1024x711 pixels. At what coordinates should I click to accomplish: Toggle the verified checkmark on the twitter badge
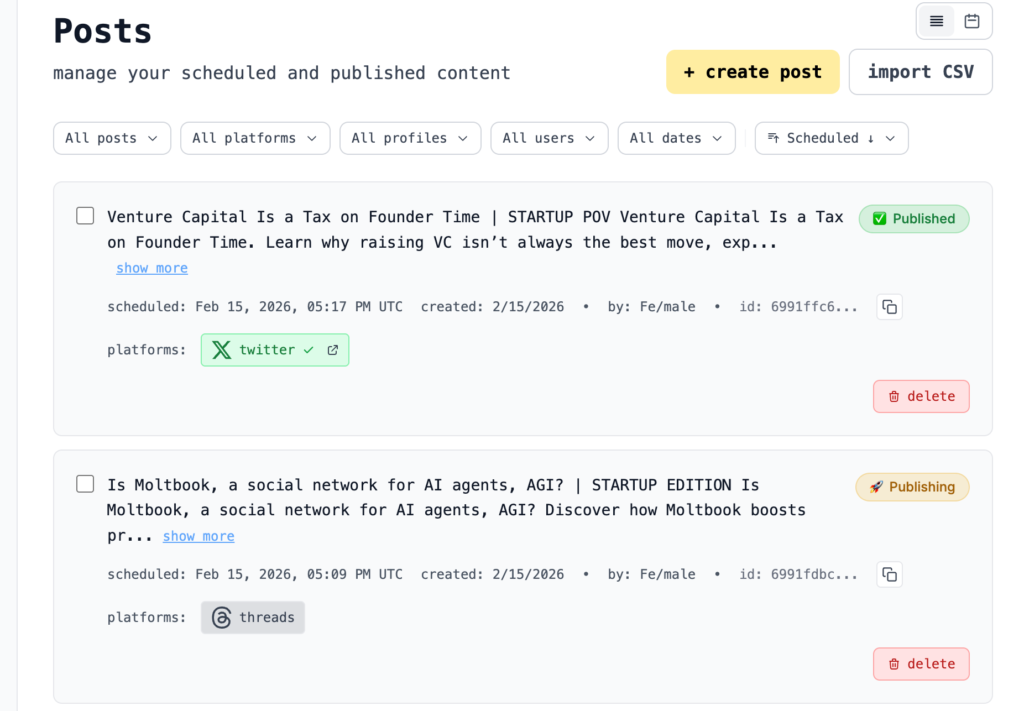(x=307, y=349)
